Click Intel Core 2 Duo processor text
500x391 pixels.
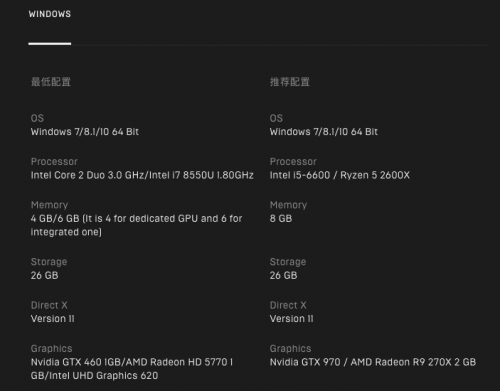pos(142,175)
